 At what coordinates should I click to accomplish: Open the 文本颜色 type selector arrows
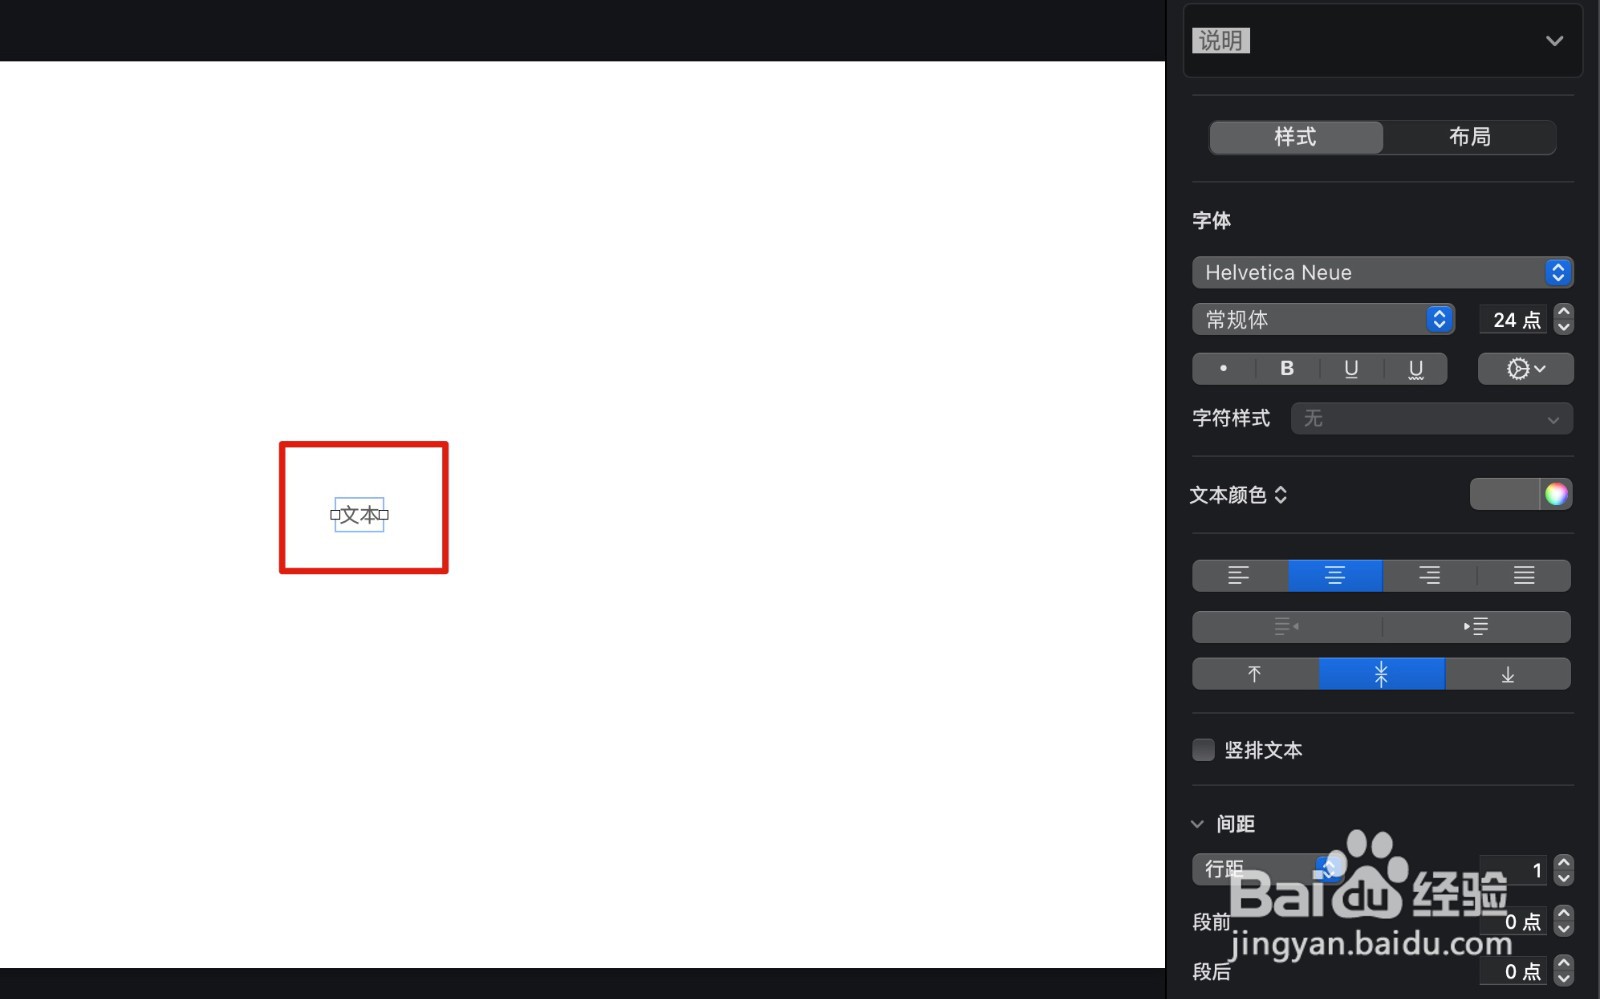[1281, 495]
